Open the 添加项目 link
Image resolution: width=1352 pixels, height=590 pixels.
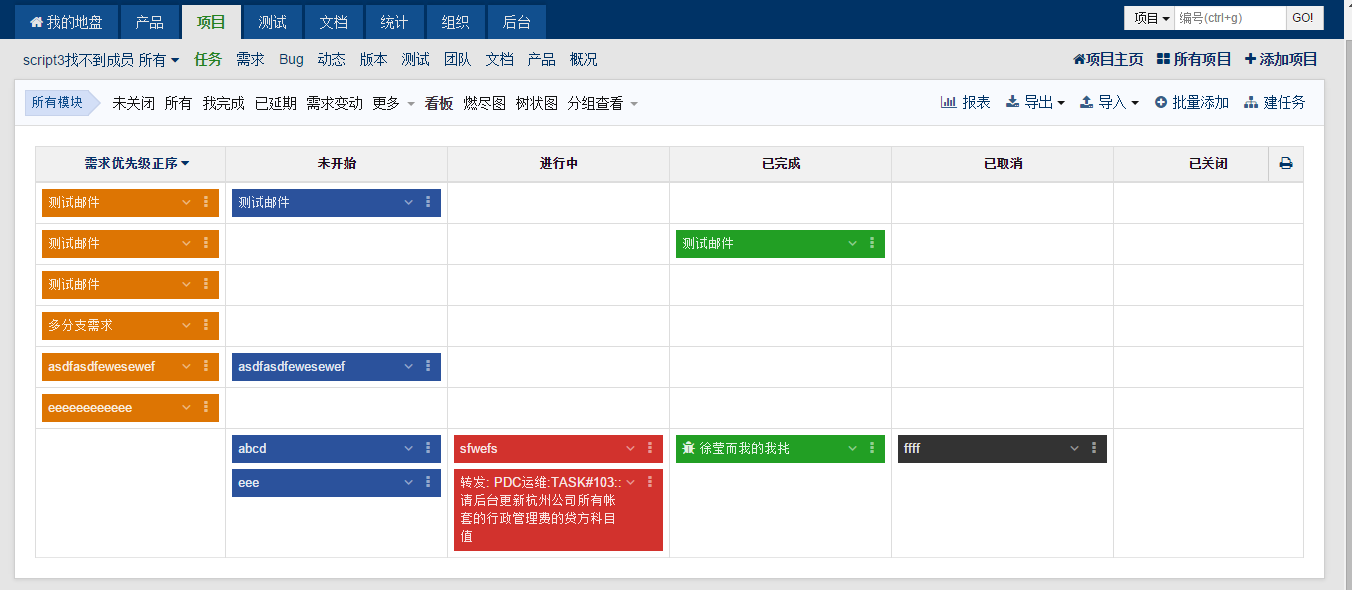point(1281,59)
